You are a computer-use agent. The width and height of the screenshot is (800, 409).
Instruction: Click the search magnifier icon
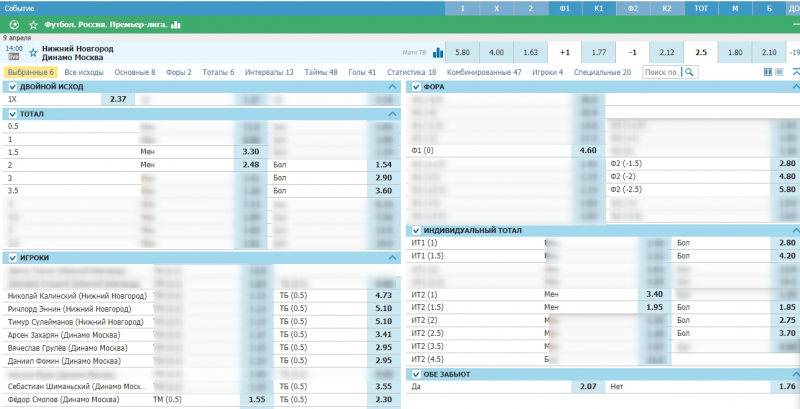pyautogui.click(x=690, y=73)
